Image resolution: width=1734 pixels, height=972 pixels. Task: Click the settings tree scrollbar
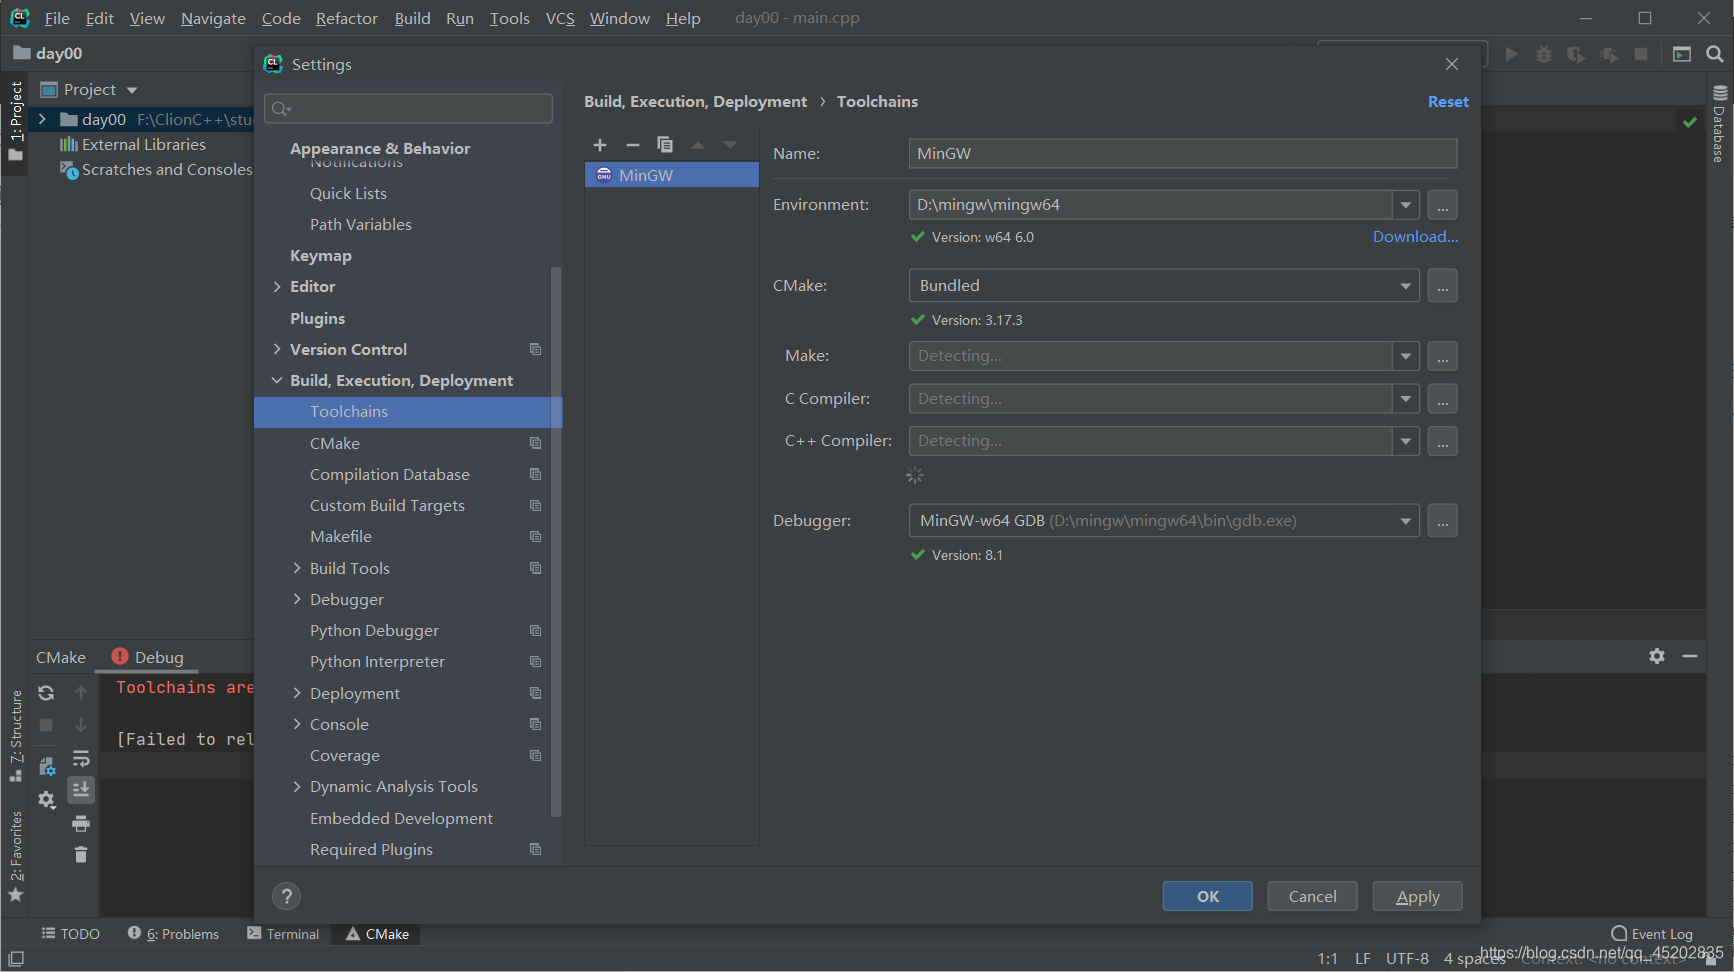(x=557, y=540)
